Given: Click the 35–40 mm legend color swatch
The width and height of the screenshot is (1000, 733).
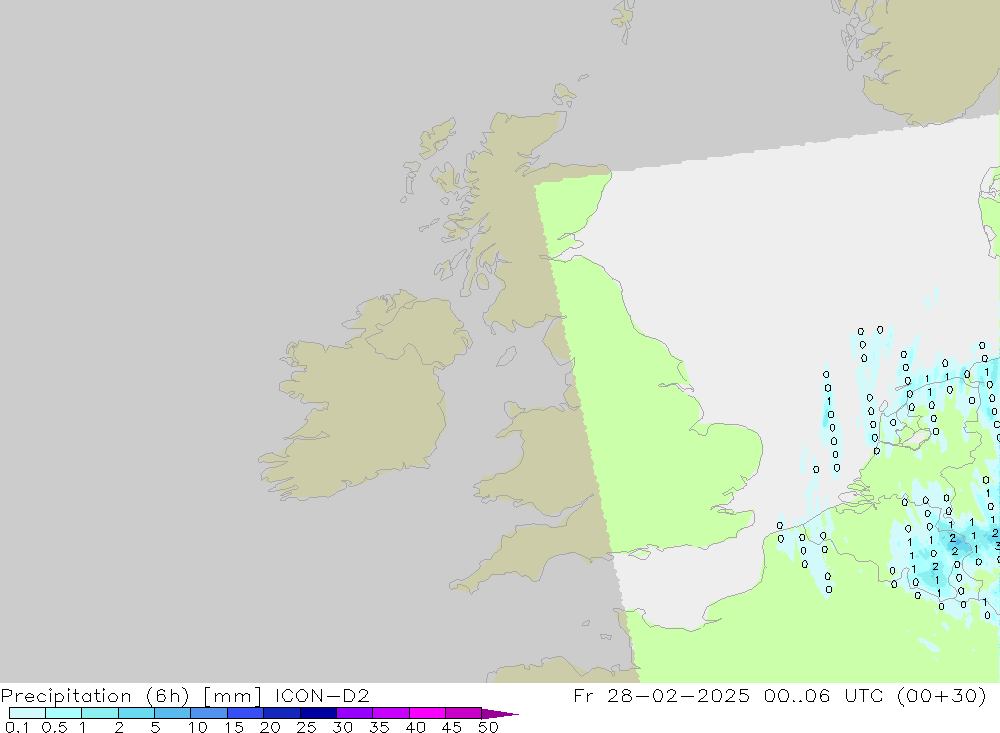Looking at the screenshot, I should click(391, 713).
